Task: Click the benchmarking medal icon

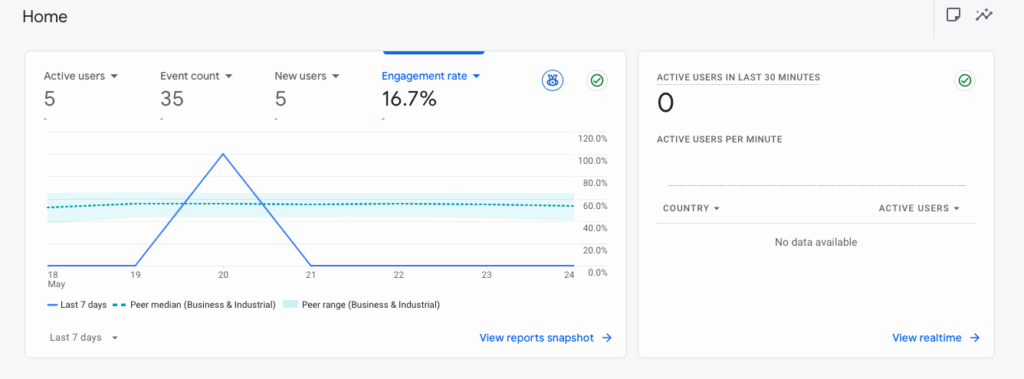Action: point(552,80)
